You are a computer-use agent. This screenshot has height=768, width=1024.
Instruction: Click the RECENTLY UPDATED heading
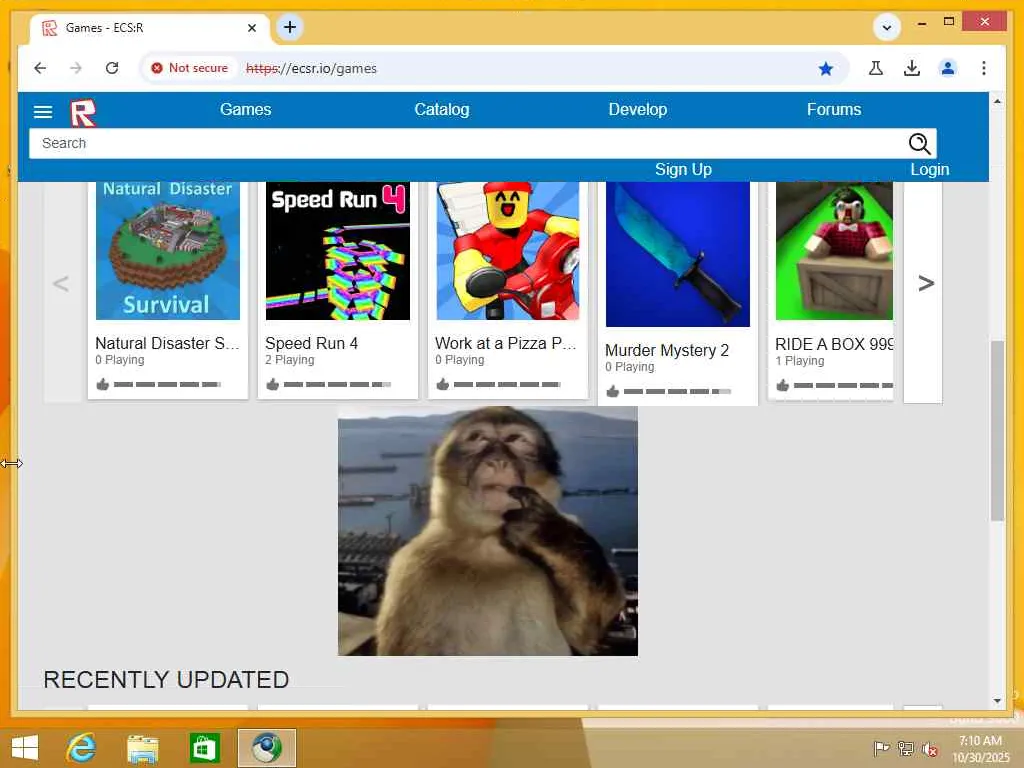click(x=167, y=680)
